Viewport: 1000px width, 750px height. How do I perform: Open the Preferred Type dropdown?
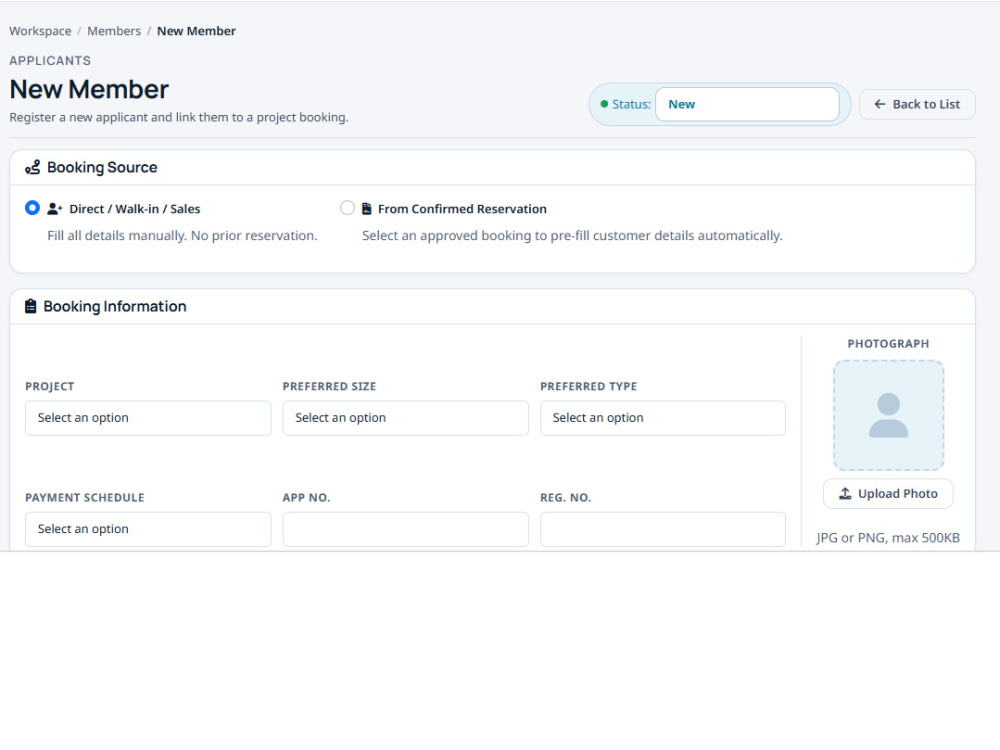(x=663, y=418)
